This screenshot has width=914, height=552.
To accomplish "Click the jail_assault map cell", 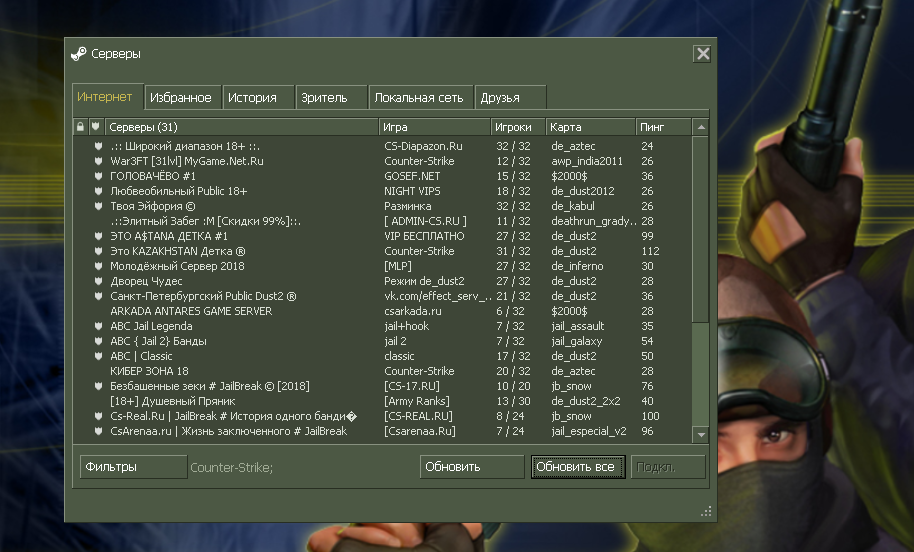I will click(578, 326).
